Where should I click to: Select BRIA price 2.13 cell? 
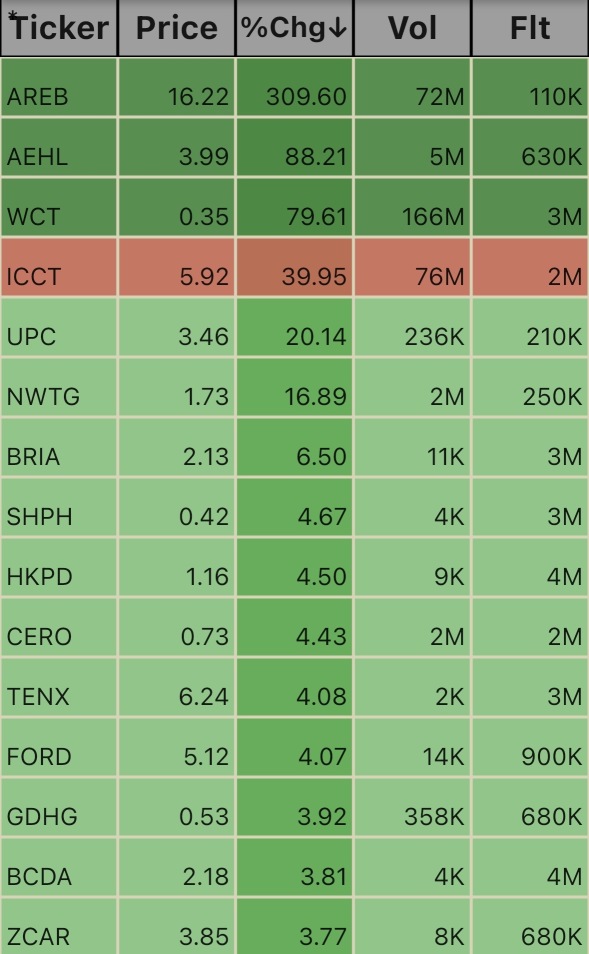pyautogui.click(x=176, y=447)
